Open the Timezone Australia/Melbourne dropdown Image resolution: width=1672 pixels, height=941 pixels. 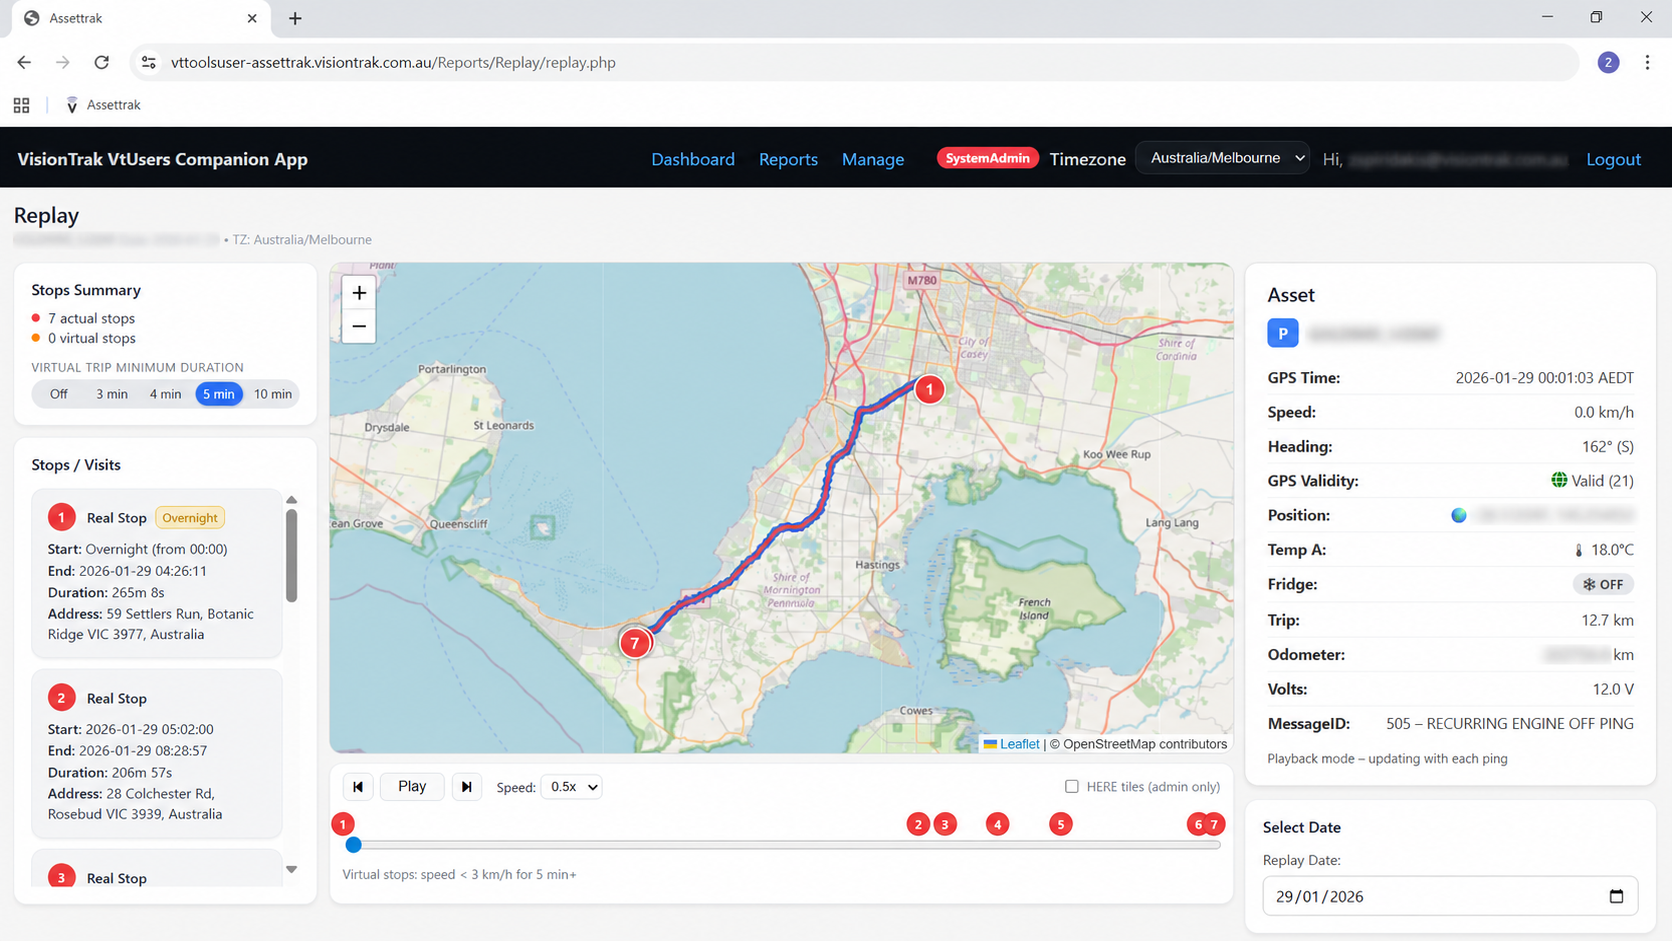(x=1223, y=158)
